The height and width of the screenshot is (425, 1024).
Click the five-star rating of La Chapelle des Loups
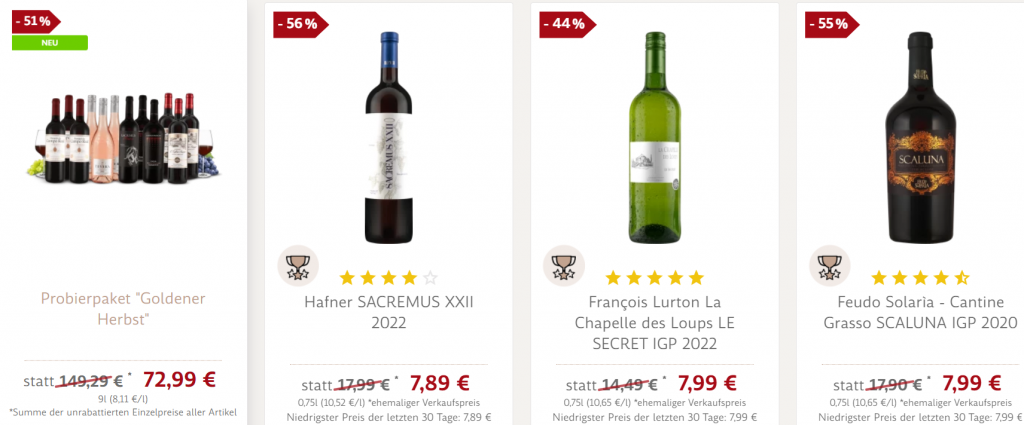pos(654,278)
